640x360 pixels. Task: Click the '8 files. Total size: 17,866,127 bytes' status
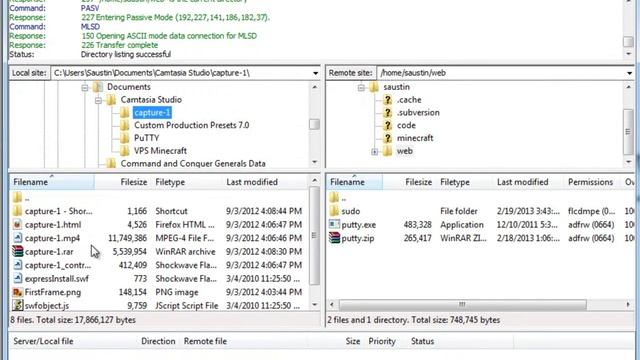coord(73,320)
